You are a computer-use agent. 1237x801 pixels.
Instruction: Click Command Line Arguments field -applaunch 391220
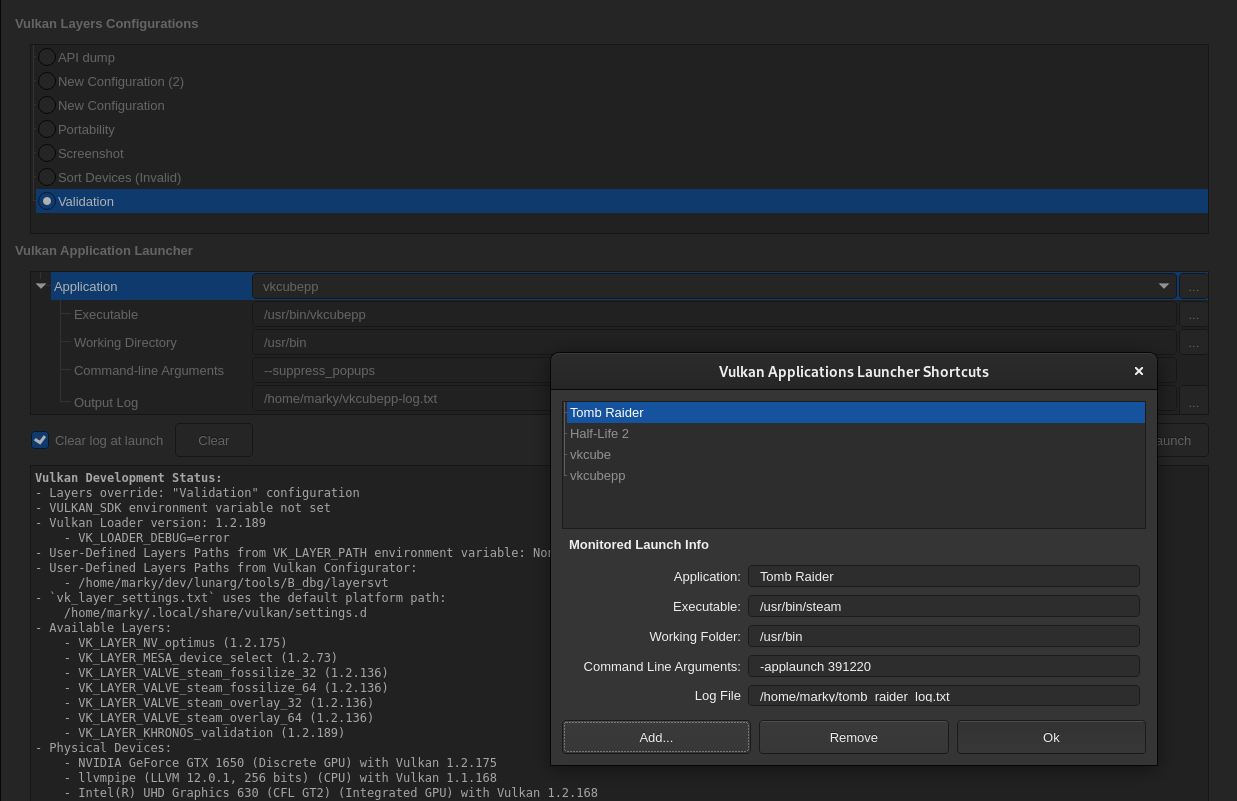point(944,666)
